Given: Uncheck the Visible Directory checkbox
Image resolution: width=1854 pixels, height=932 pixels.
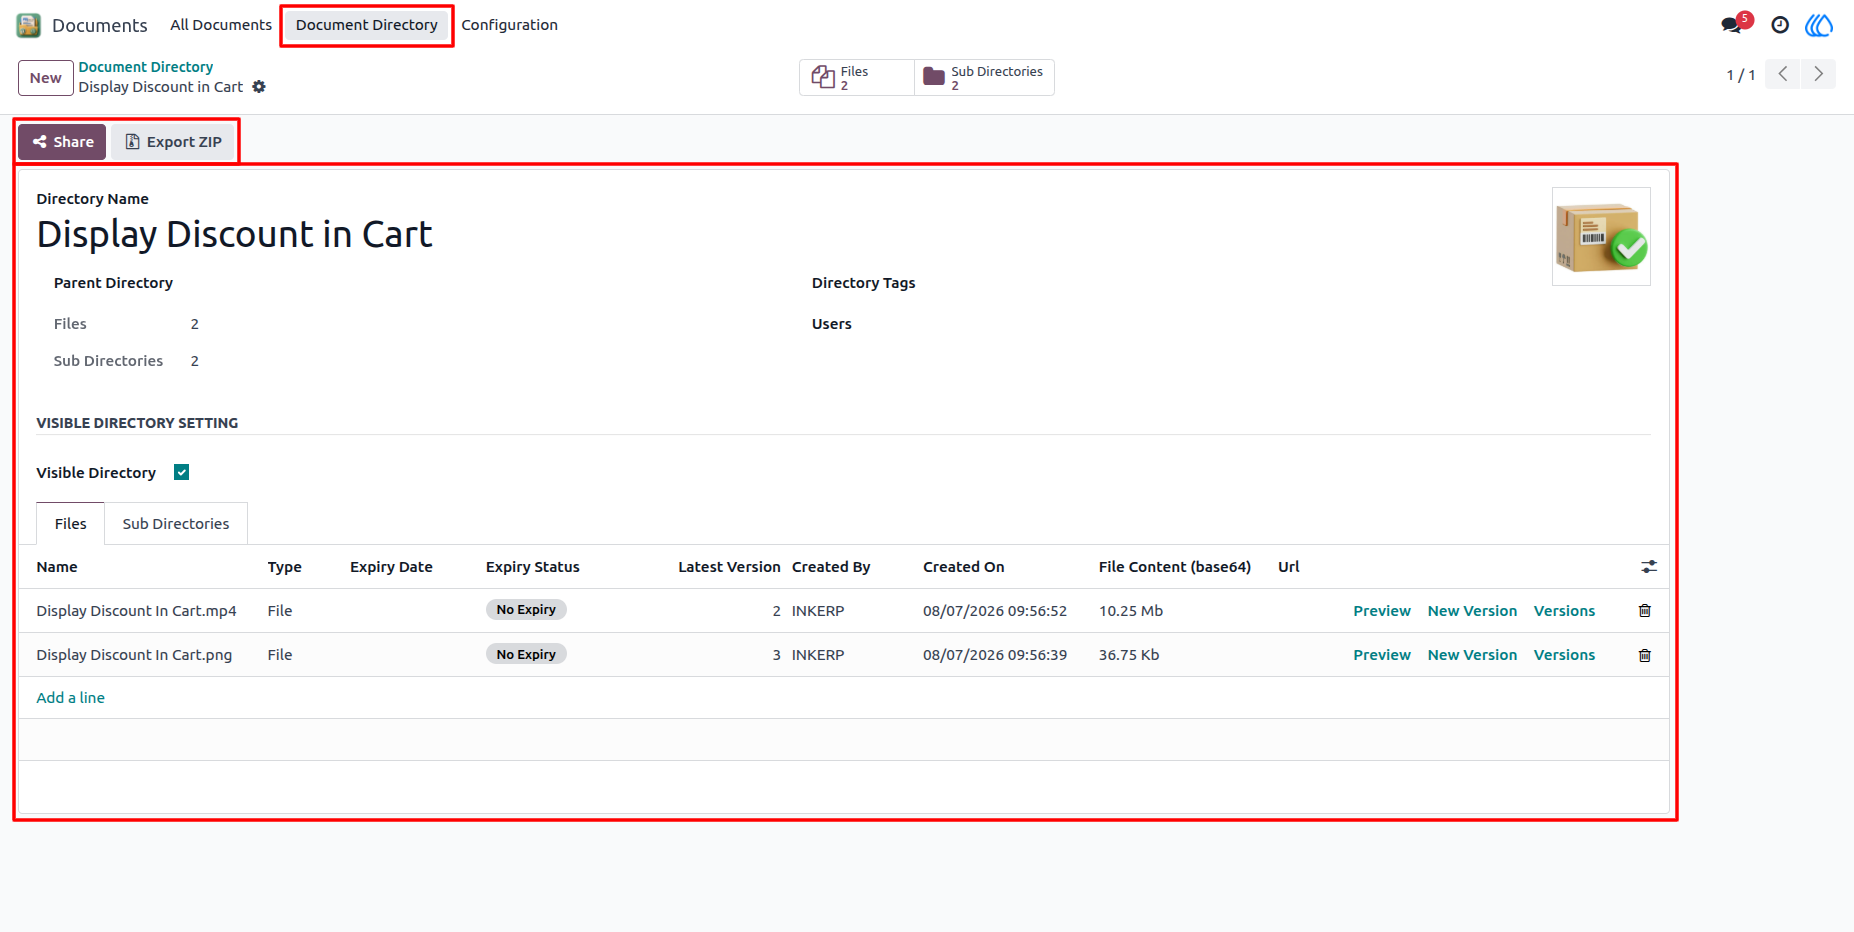Looking at the screenshot, I should [x=181, y=472].
